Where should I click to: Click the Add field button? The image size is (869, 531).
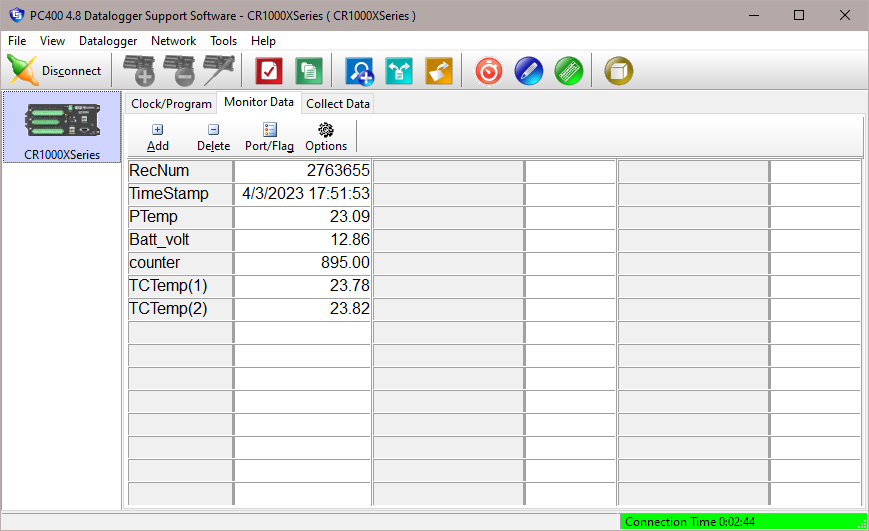tap(158, 137)
